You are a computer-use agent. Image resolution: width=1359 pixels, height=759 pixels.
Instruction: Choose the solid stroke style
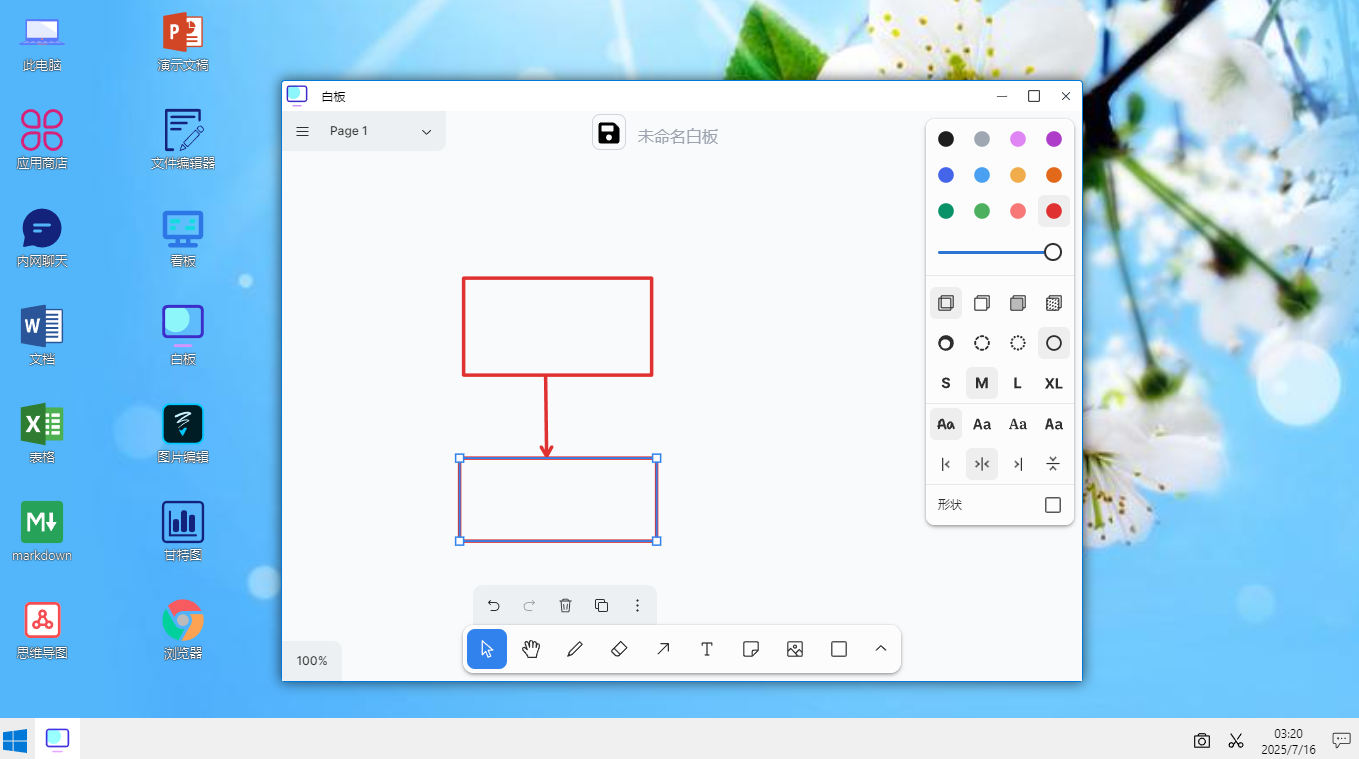tap(1054, 343)
